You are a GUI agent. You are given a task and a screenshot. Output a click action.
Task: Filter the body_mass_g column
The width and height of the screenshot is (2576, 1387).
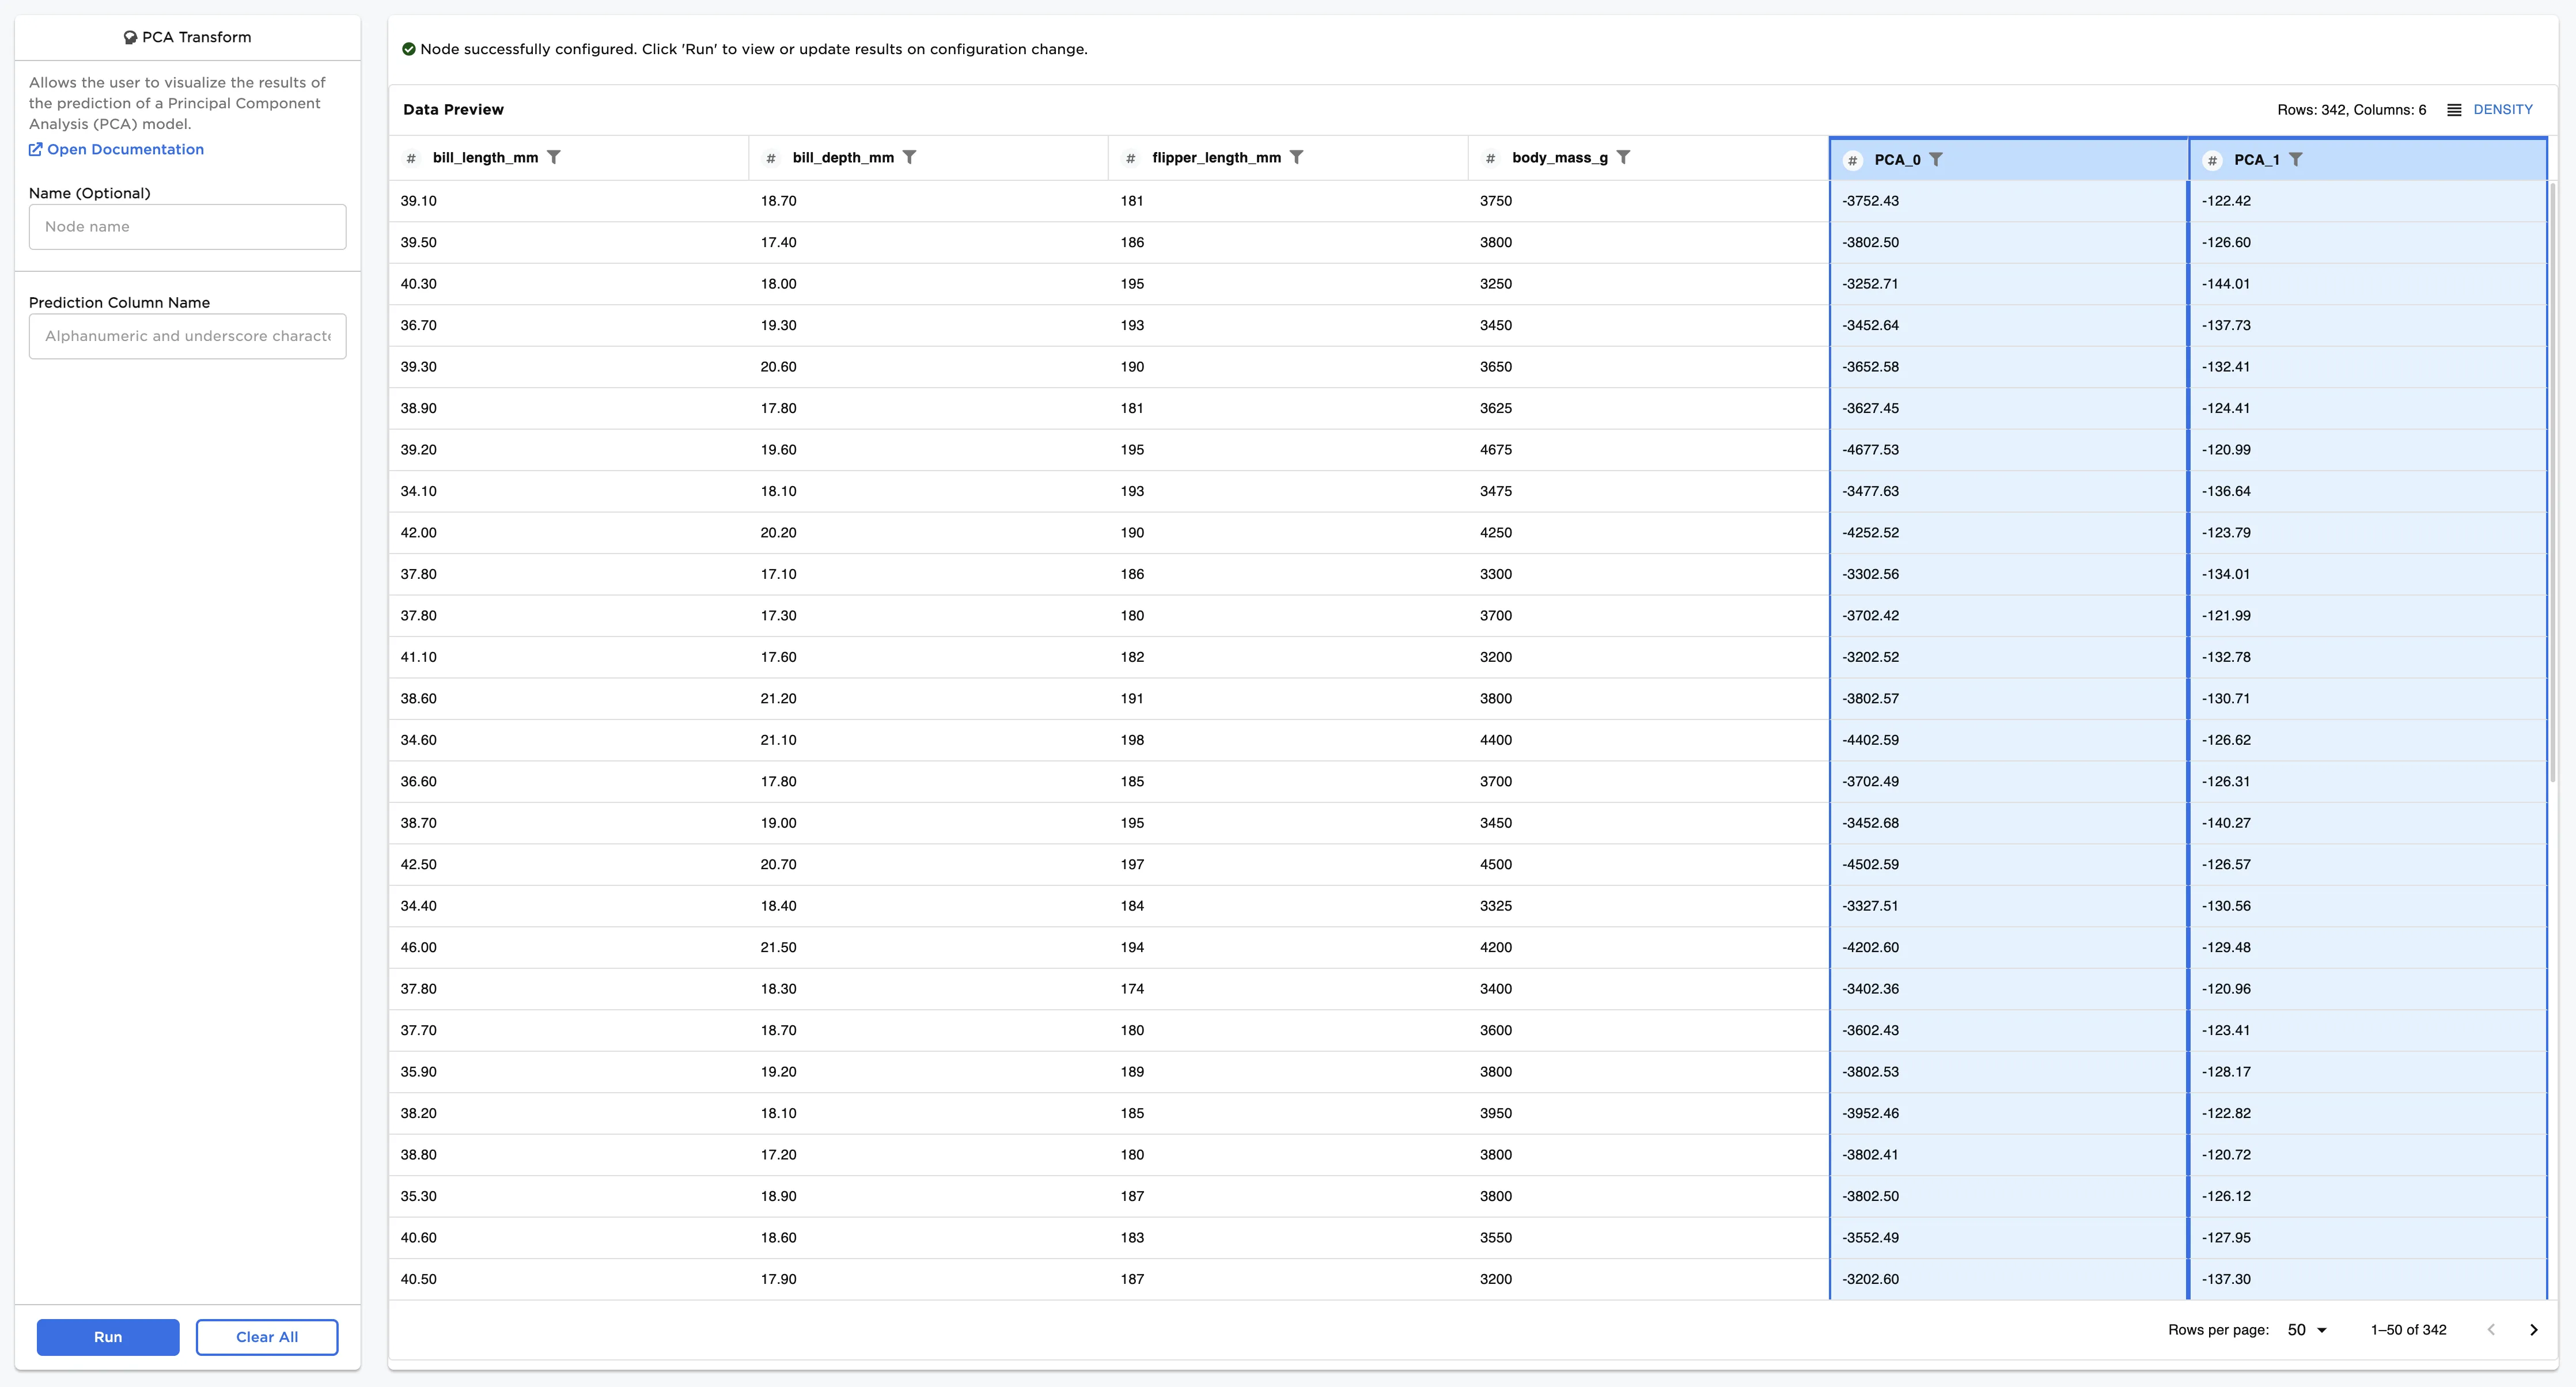(x=1625, y=157)
